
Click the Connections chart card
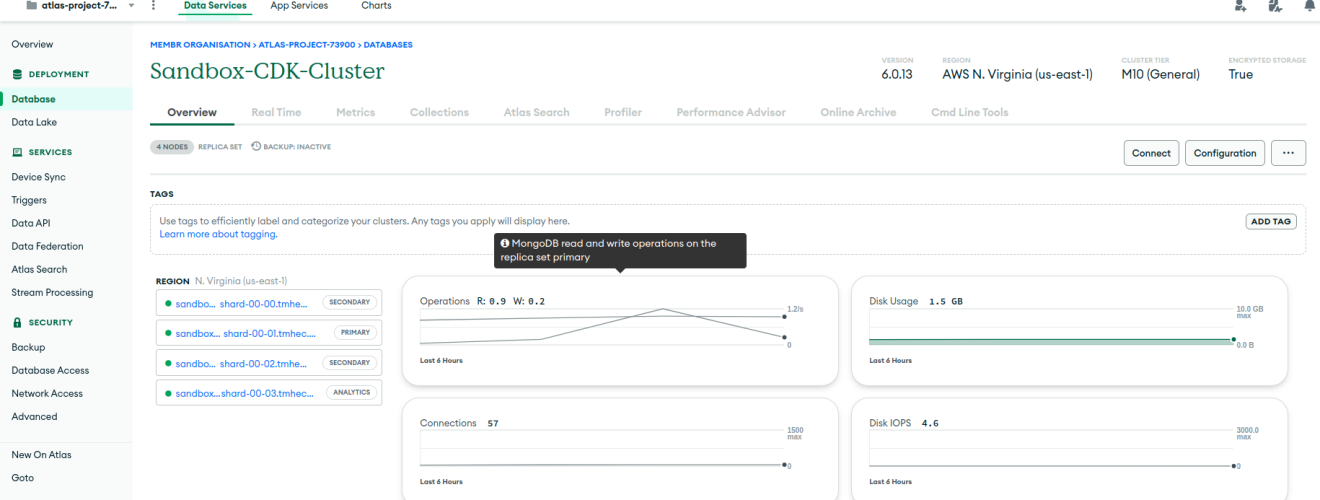pyautogui.click(x=620, y=449)
